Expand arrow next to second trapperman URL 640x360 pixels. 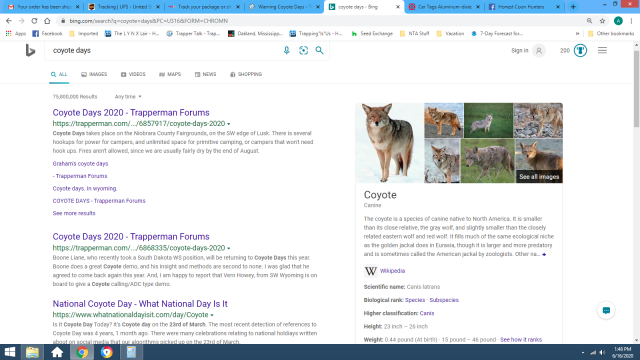[x=229, y=248]
